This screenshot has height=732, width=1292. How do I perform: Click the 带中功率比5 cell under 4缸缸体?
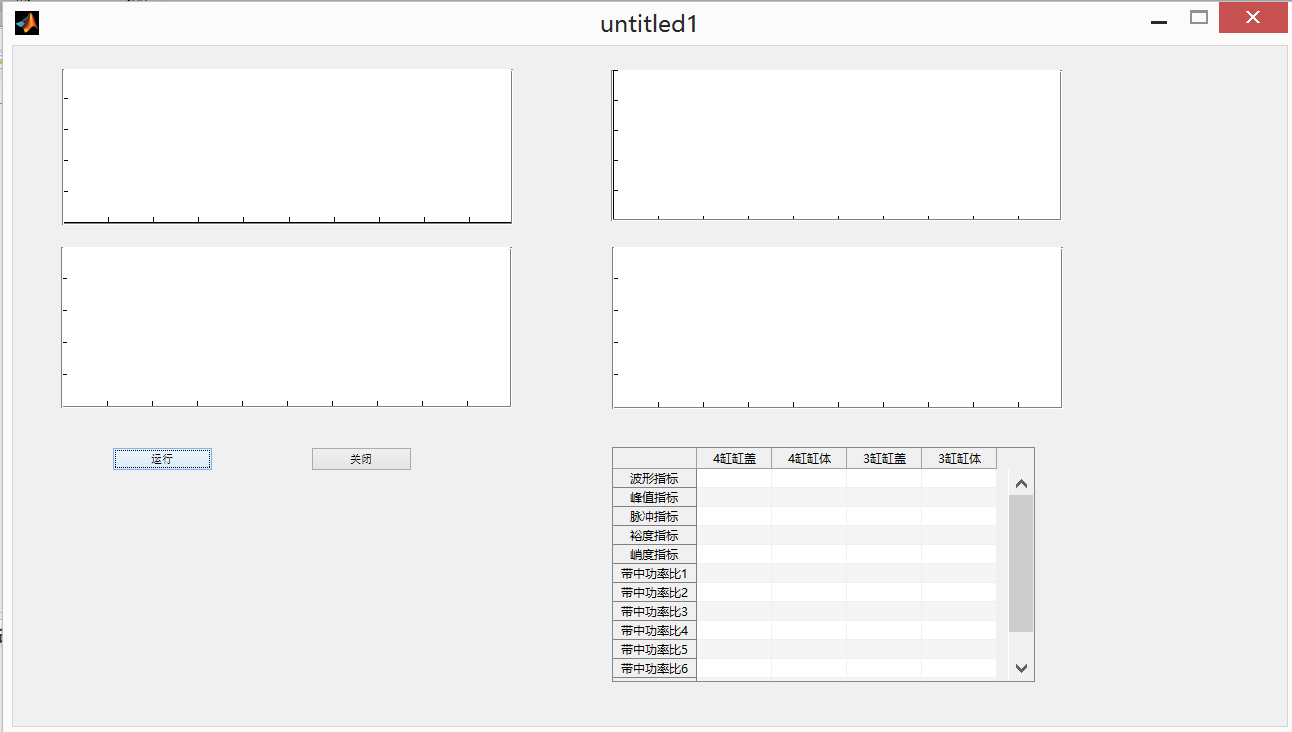click(x=809, y=649)
